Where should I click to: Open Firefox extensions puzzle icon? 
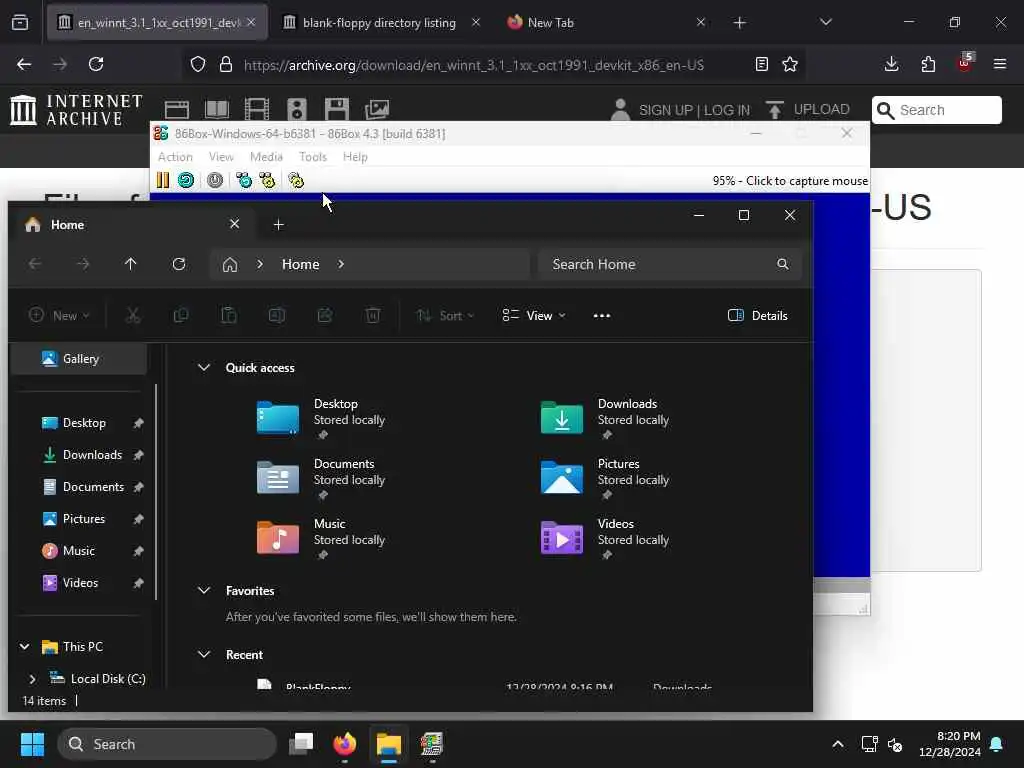click(928, 64)
